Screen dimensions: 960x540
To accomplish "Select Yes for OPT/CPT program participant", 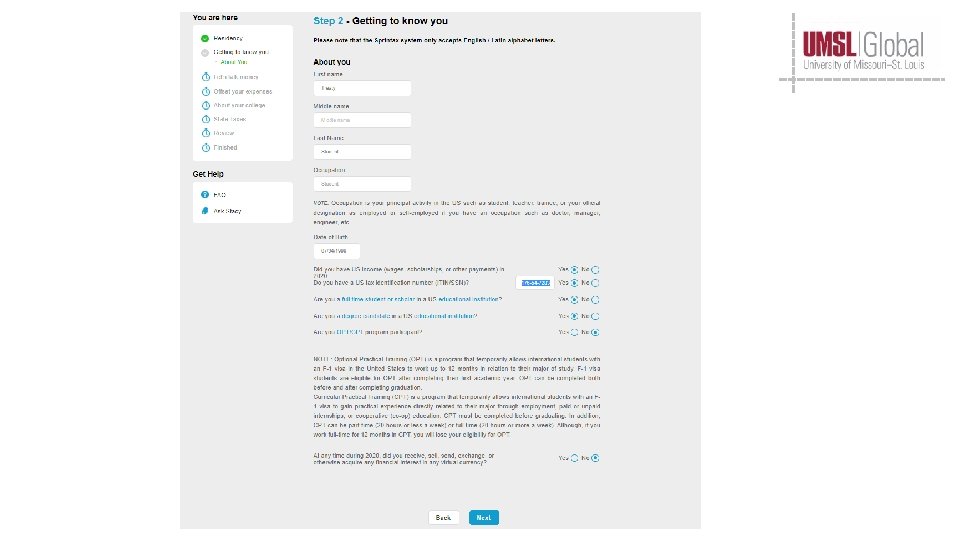I will click(574, 332).
